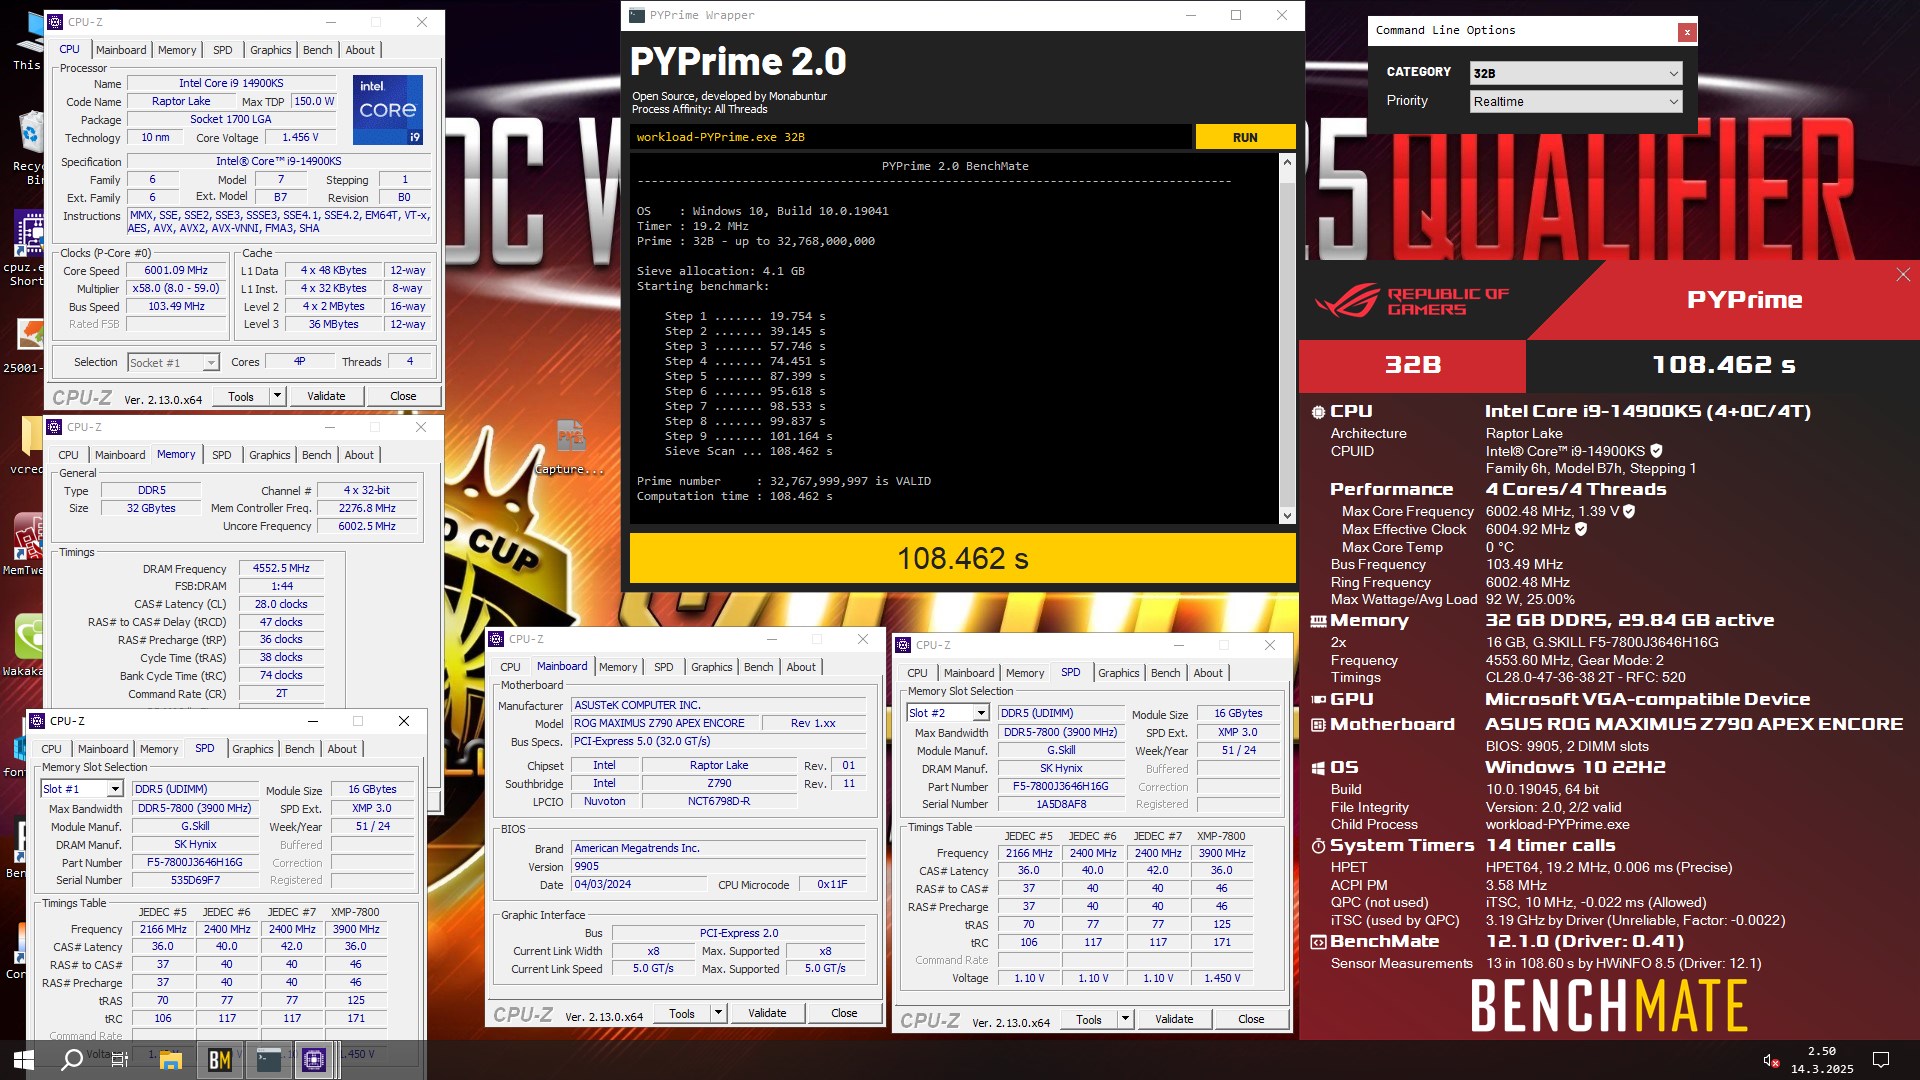Open Tools dropdown arrow in CPU window
The height and width of the screenshot is (1080, 1920).
[277, 396]
